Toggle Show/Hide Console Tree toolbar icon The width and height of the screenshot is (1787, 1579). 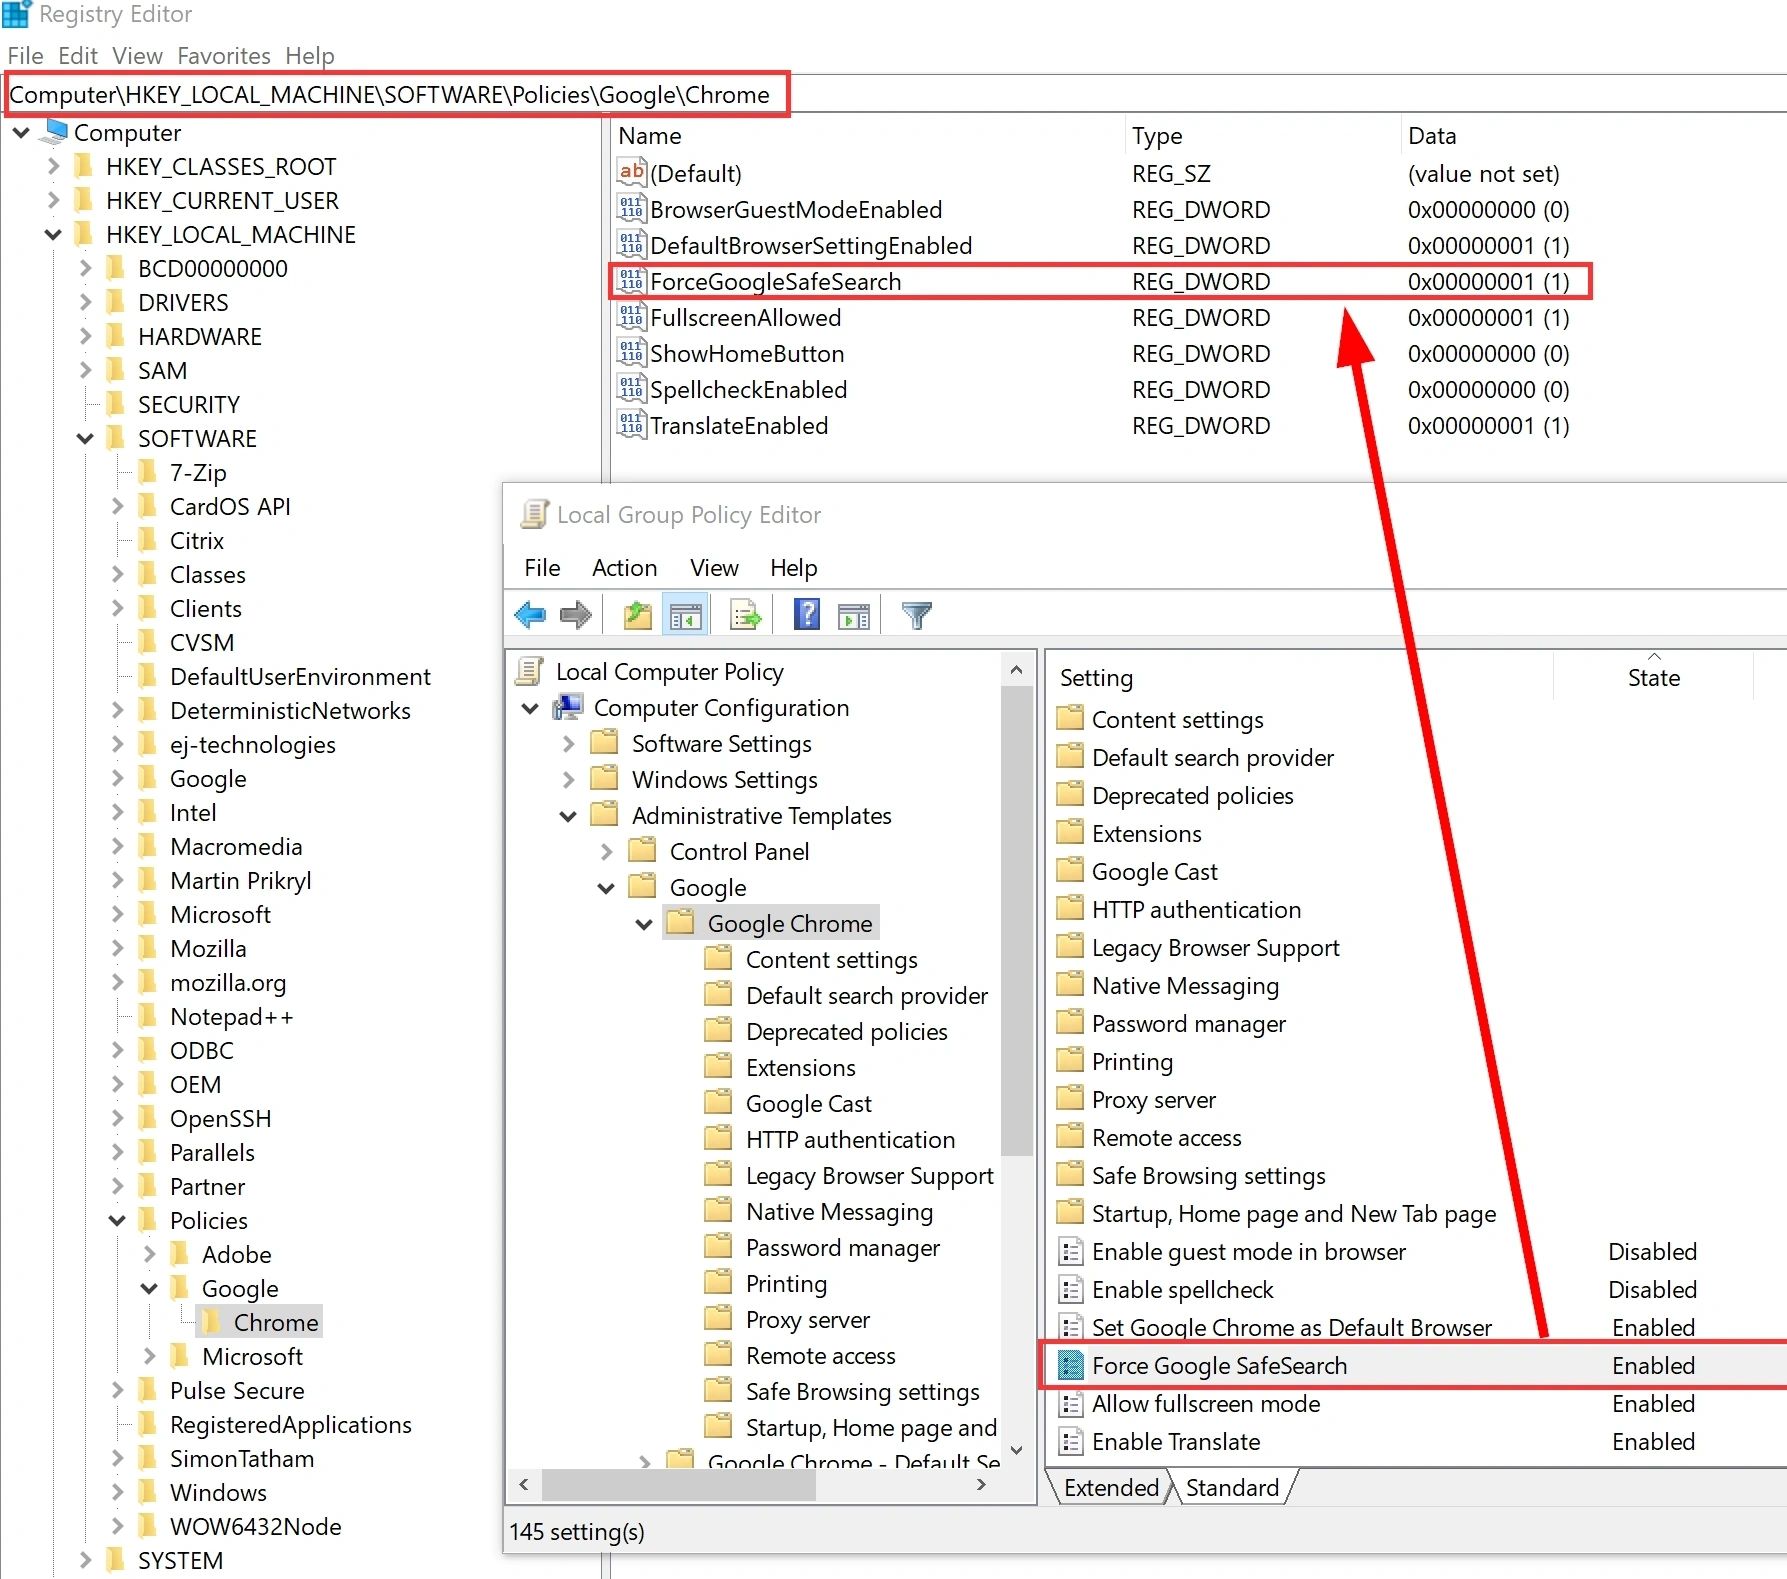coord(686,615)
